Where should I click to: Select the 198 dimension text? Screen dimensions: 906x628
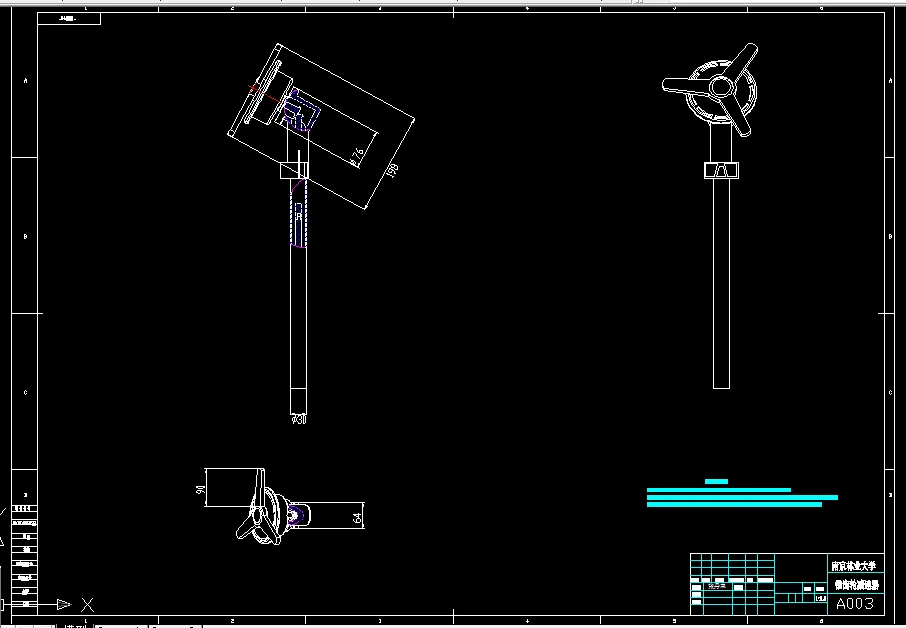tap(392, 170)
